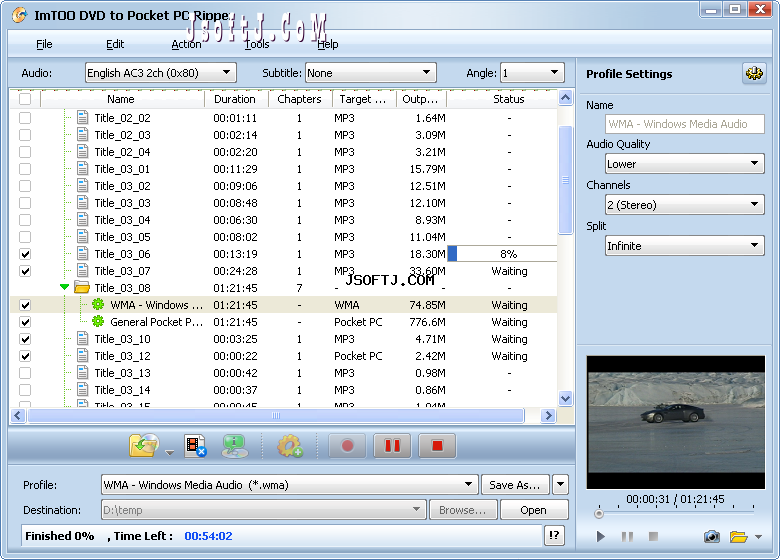
Task: Pause the preview video
Action: pos(627,537)
